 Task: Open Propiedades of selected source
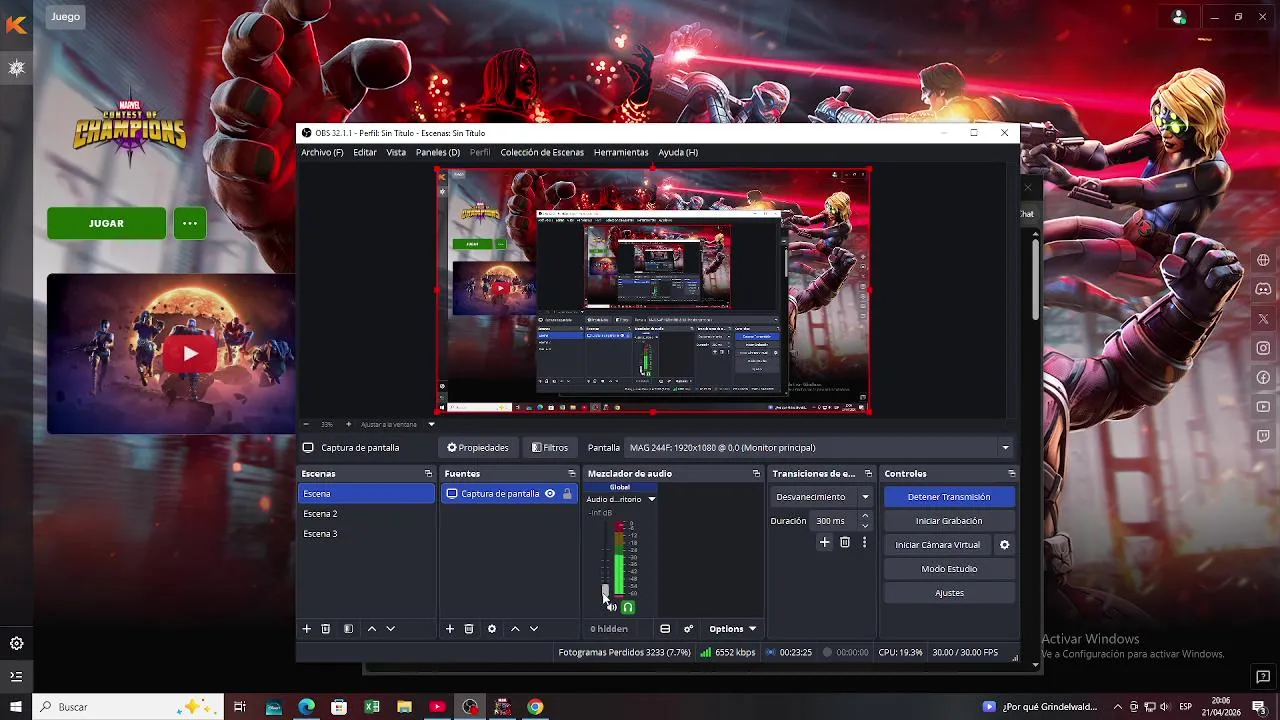pos(478,448)
